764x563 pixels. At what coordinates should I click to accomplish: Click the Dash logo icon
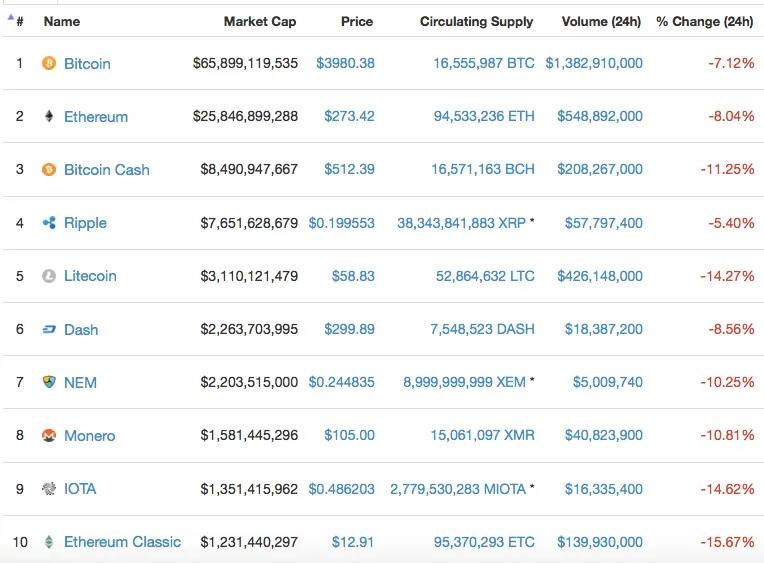click(x=49, y=330)
